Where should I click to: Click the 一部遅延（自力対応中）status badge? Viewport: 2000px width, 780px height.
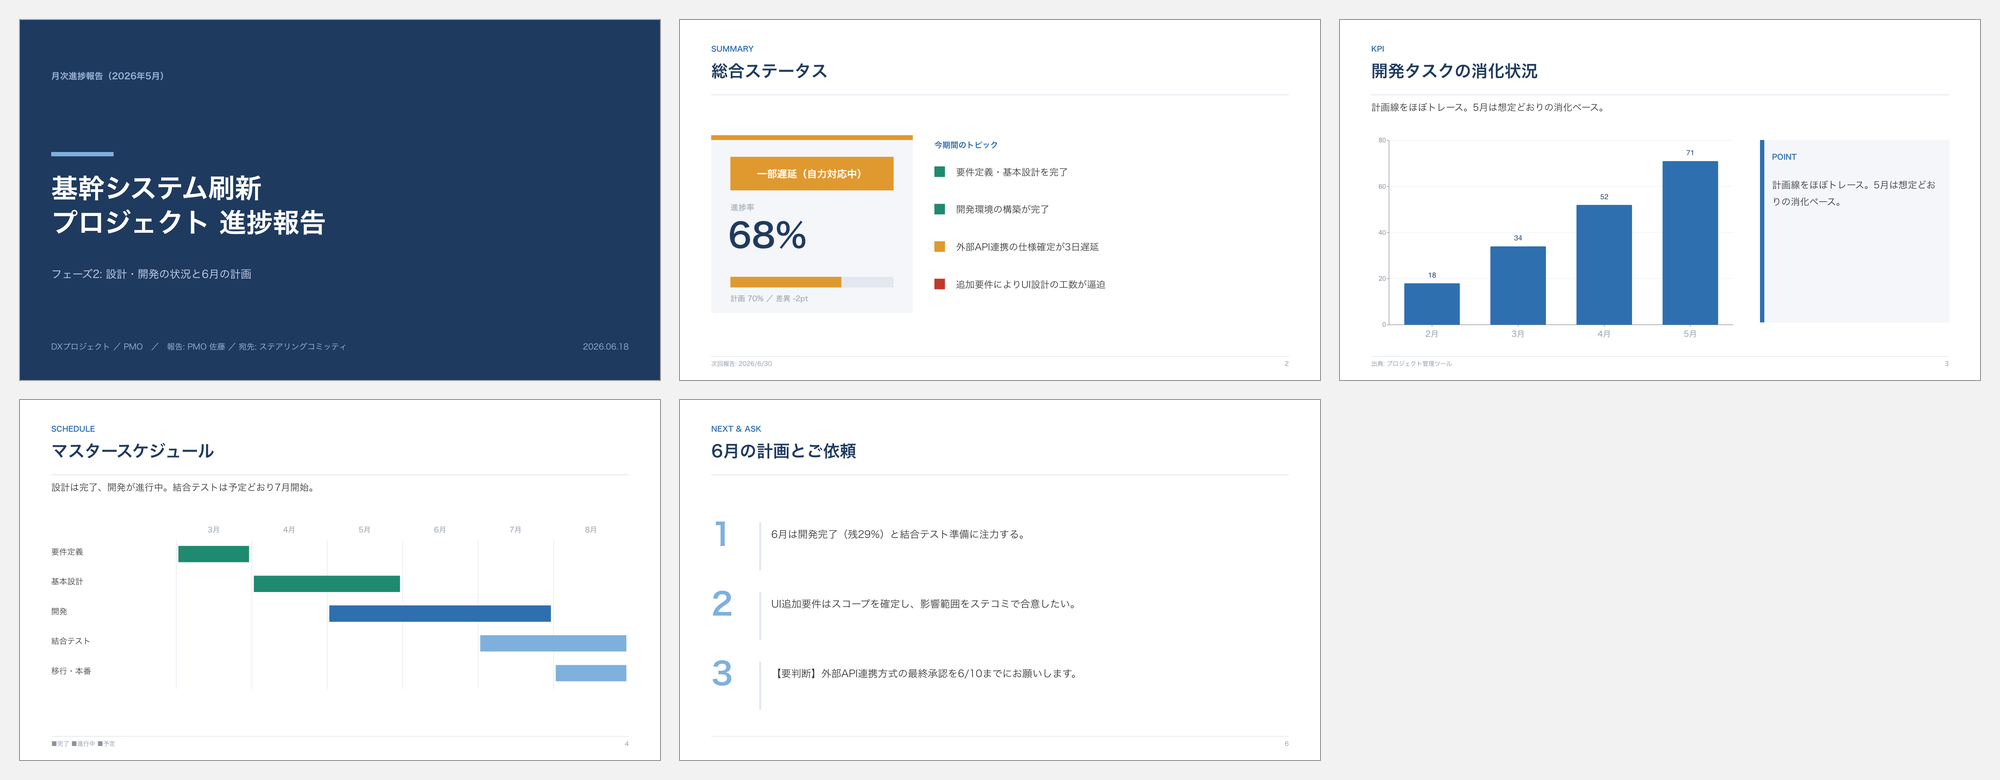(811, 174)
